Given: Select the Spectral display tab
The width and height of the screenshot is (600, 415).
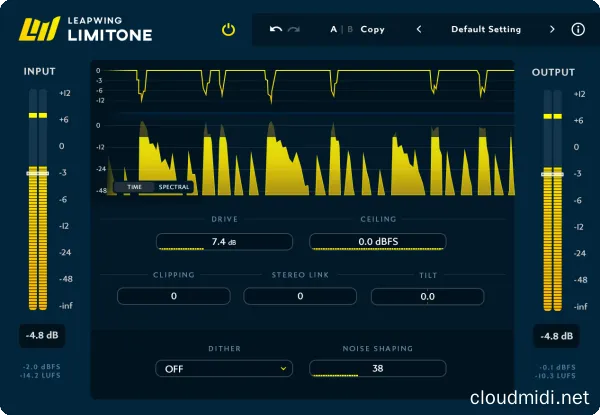Looking at the screenshot, I should coord(173,187).
